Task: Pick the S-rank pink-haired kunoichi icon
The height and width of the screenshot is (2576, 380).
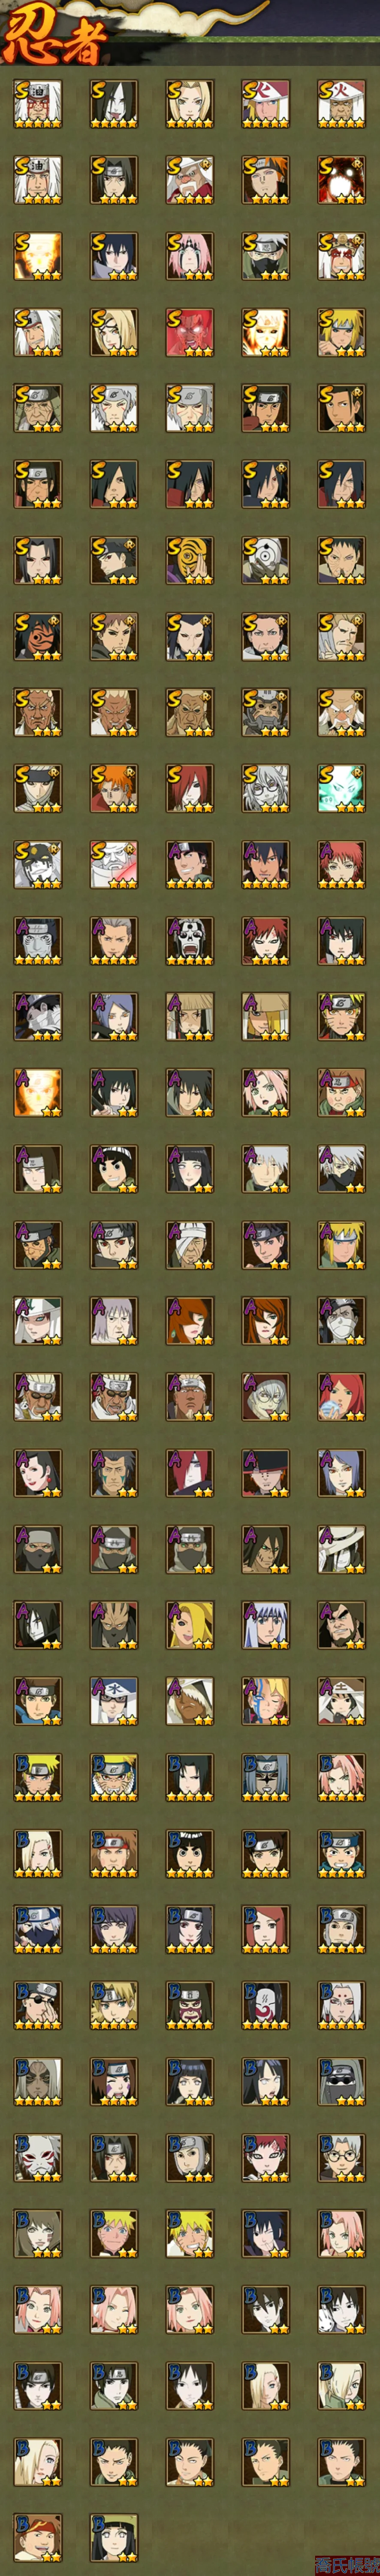Action: click(190, 256)
